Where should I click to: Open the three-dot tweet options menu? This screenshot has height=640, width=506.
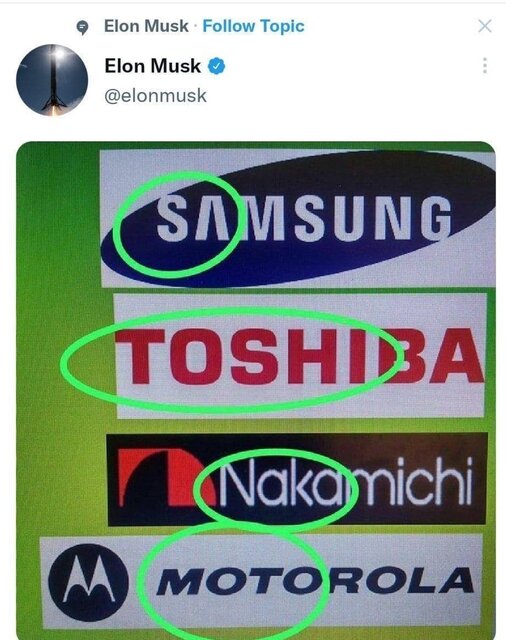tap(485, 66)
